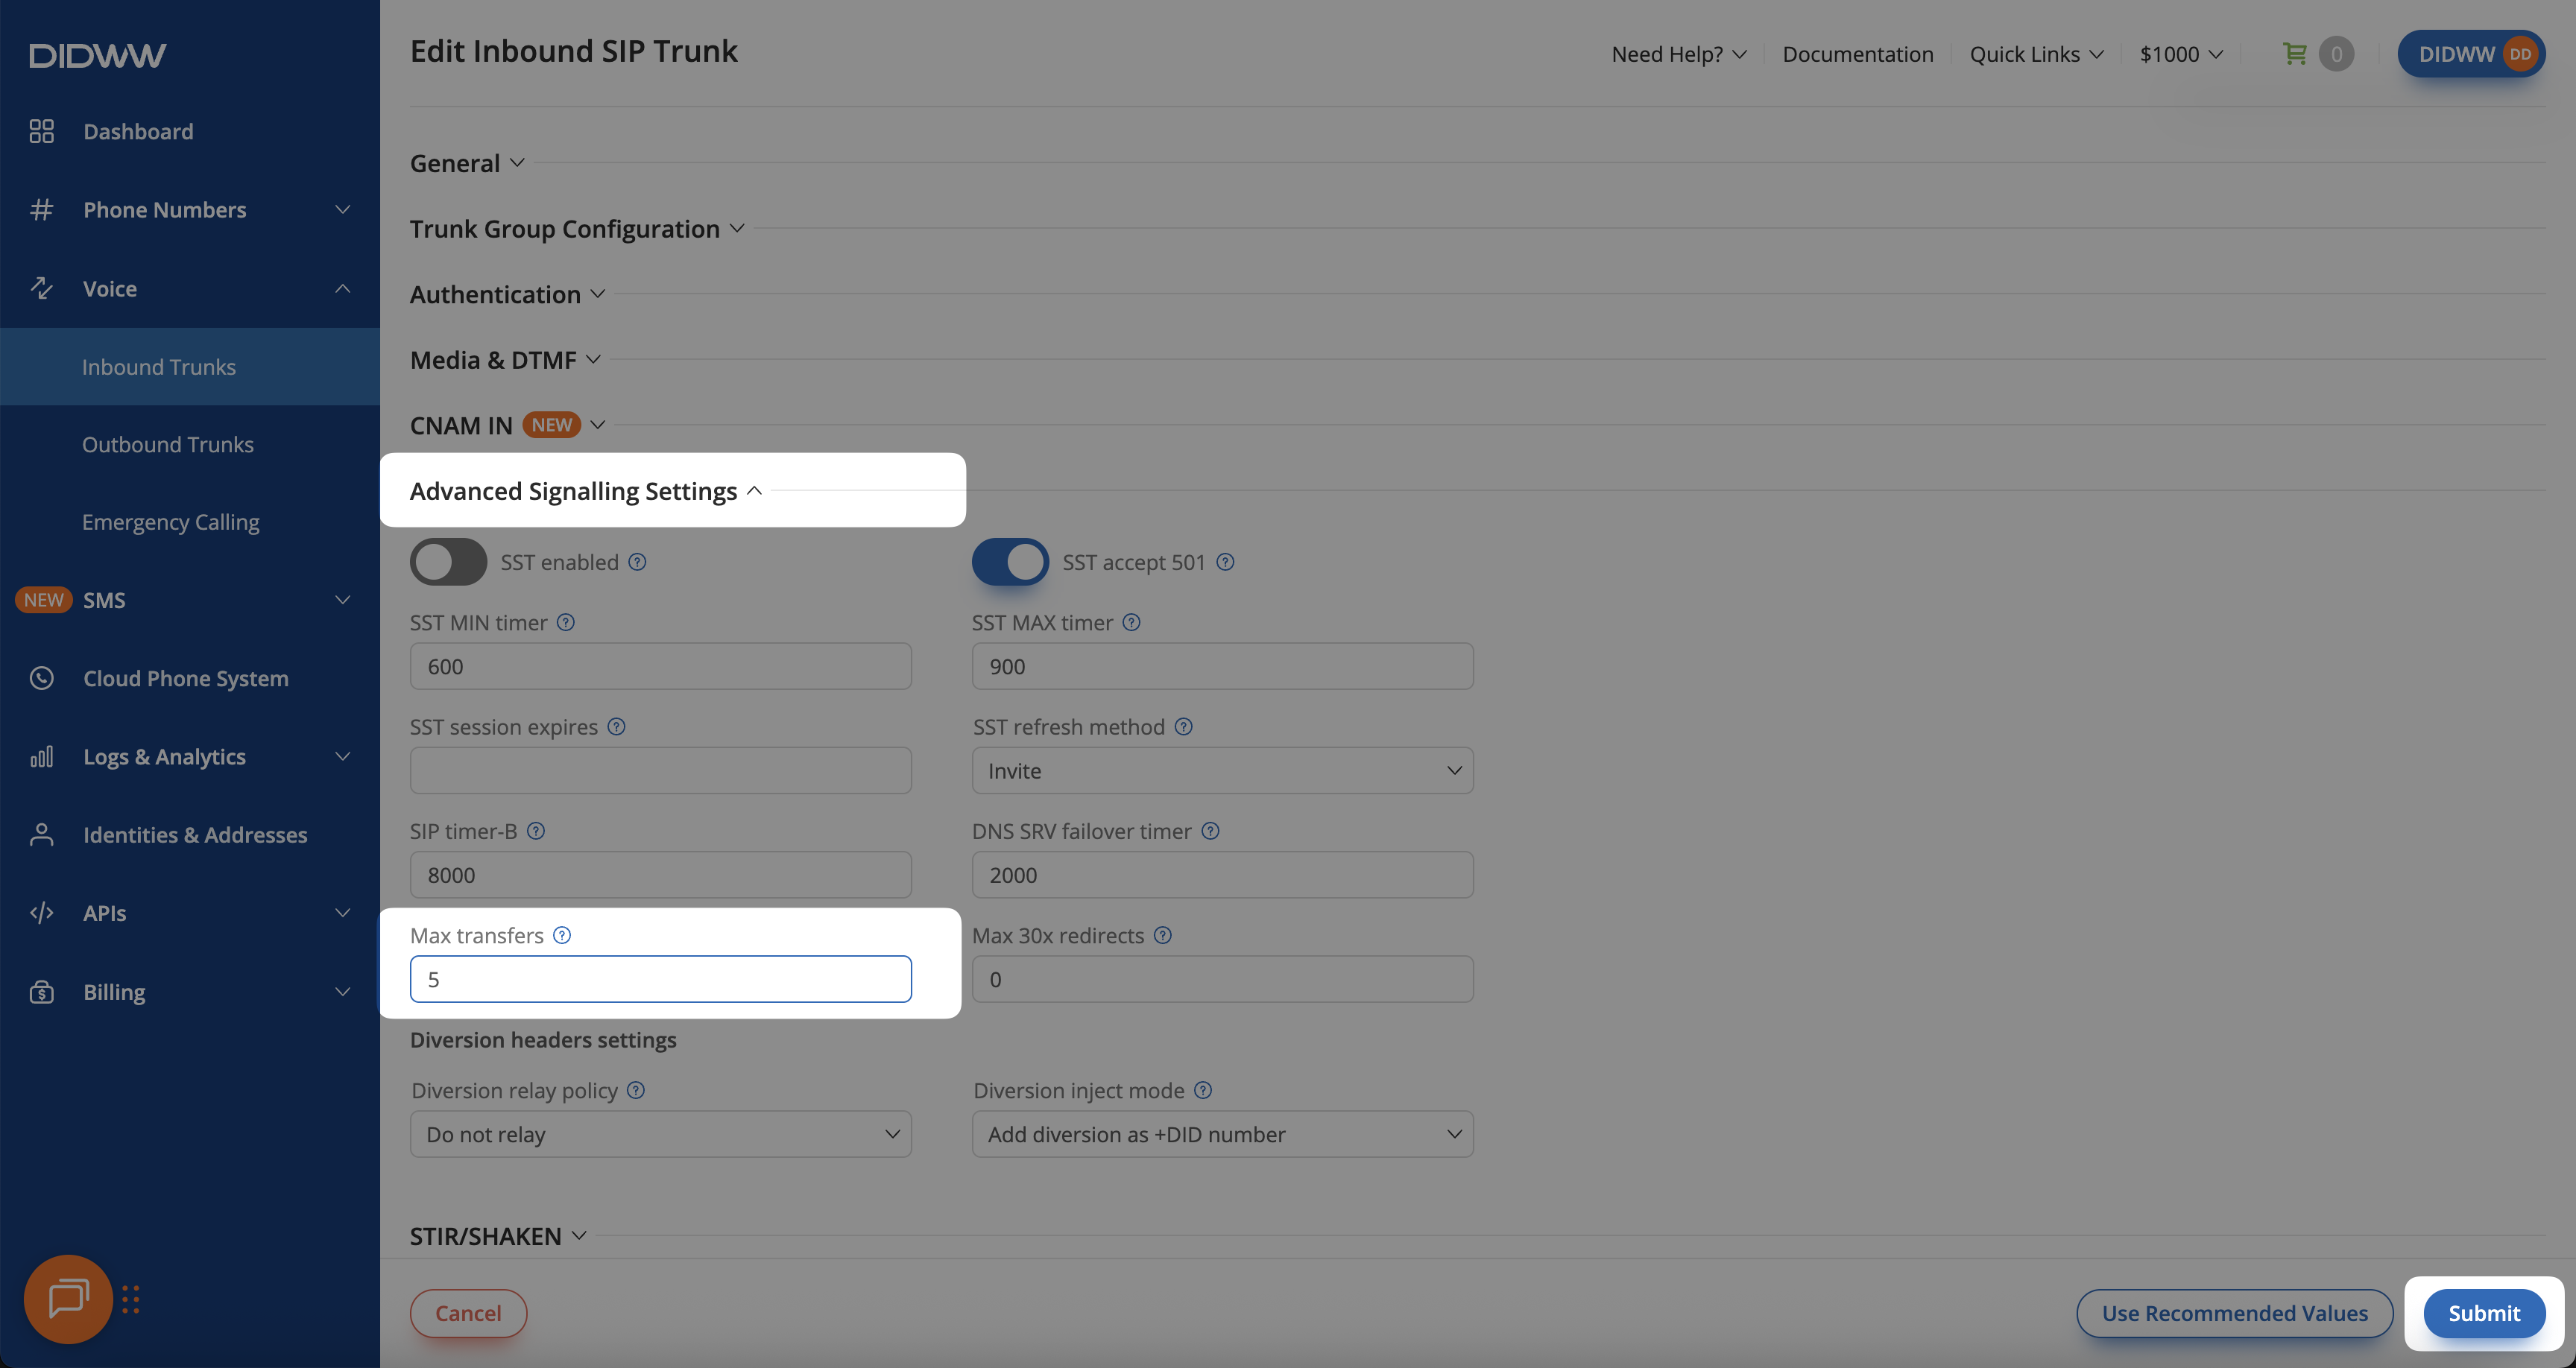This screenshot has width=2576, height=1368.
Task: Click the chat support bubble icon
Action: (68, 1298)
